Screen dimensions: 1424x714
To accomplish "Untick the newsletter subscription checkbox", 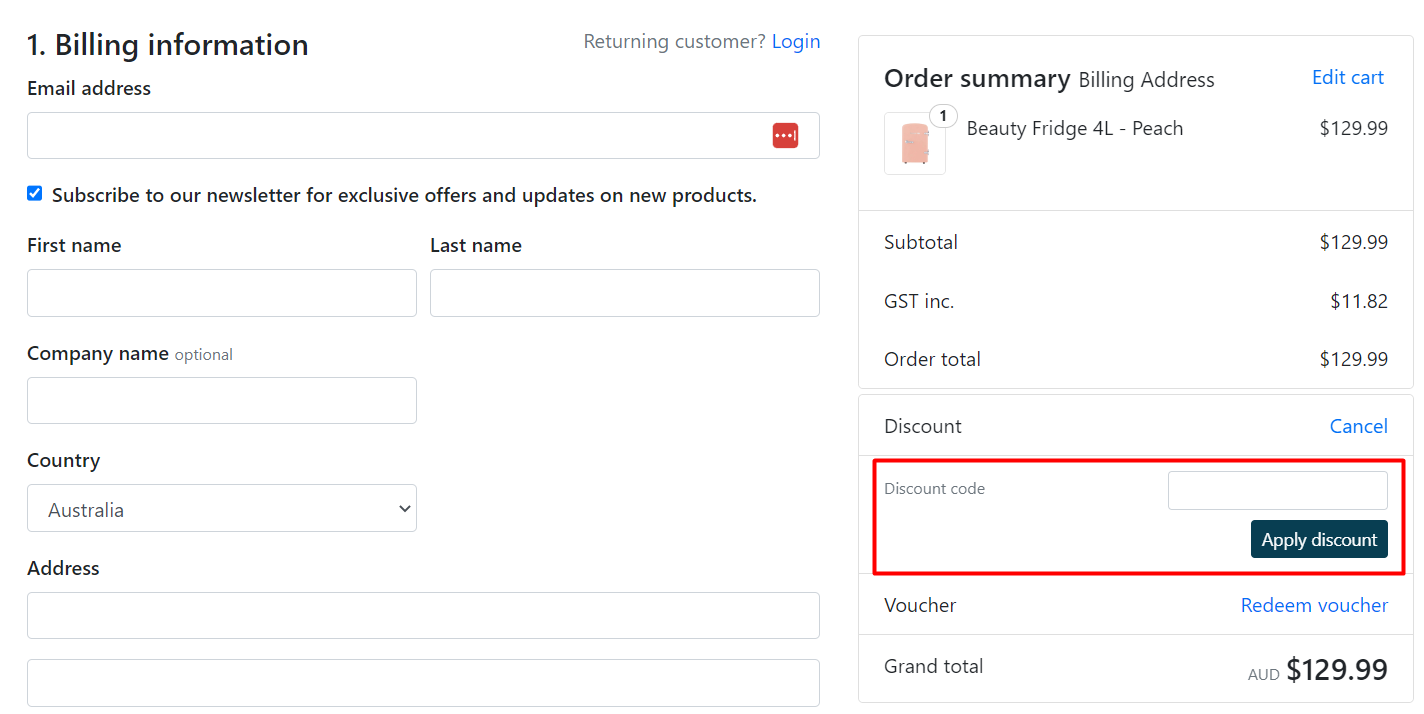I will 35,194.
